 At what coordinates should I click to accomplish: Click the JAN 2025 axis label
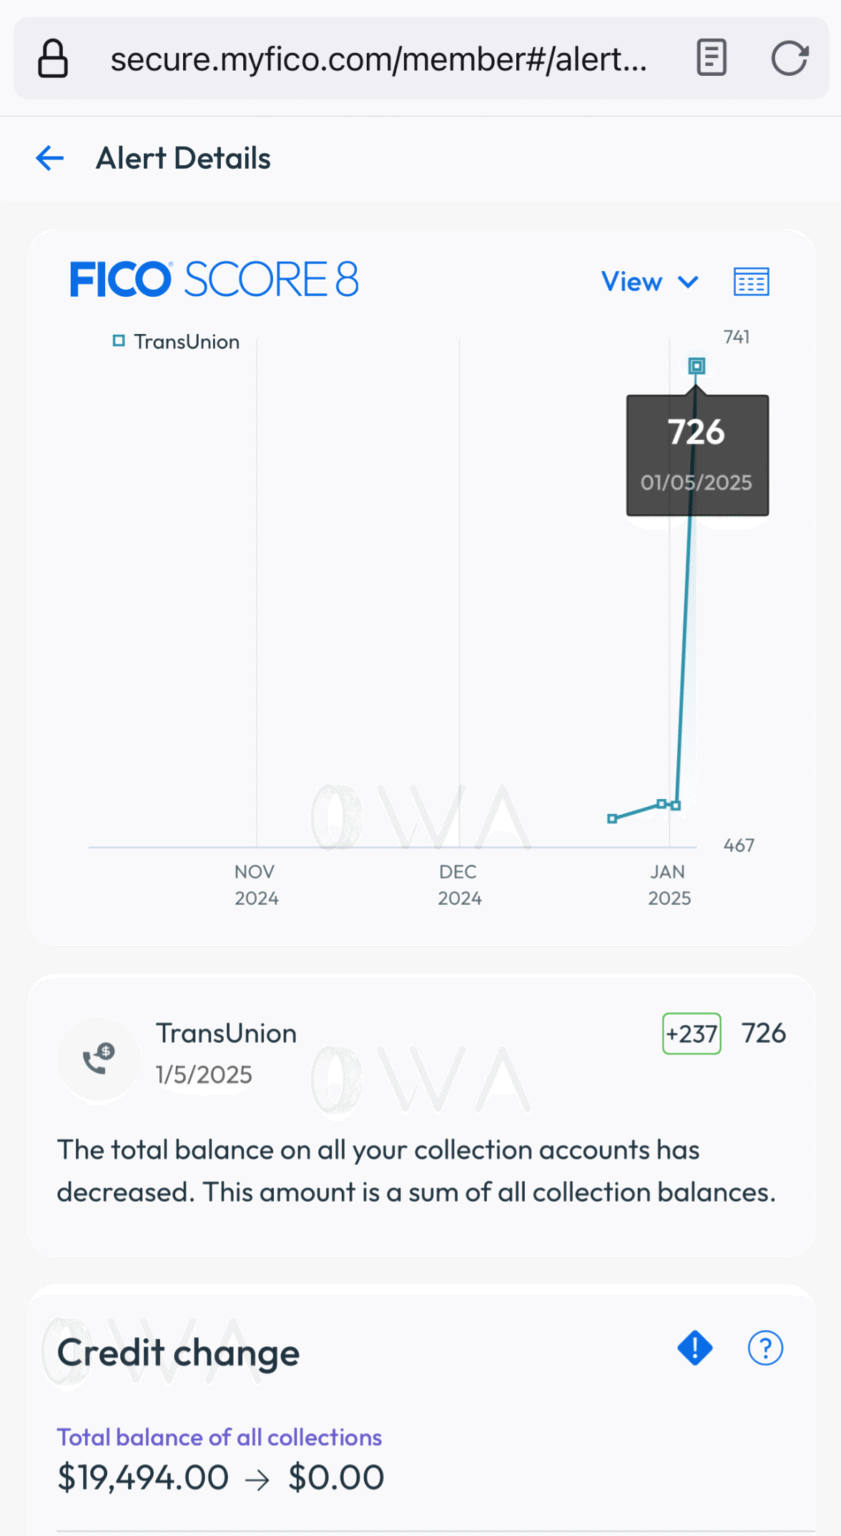(669, 885)
